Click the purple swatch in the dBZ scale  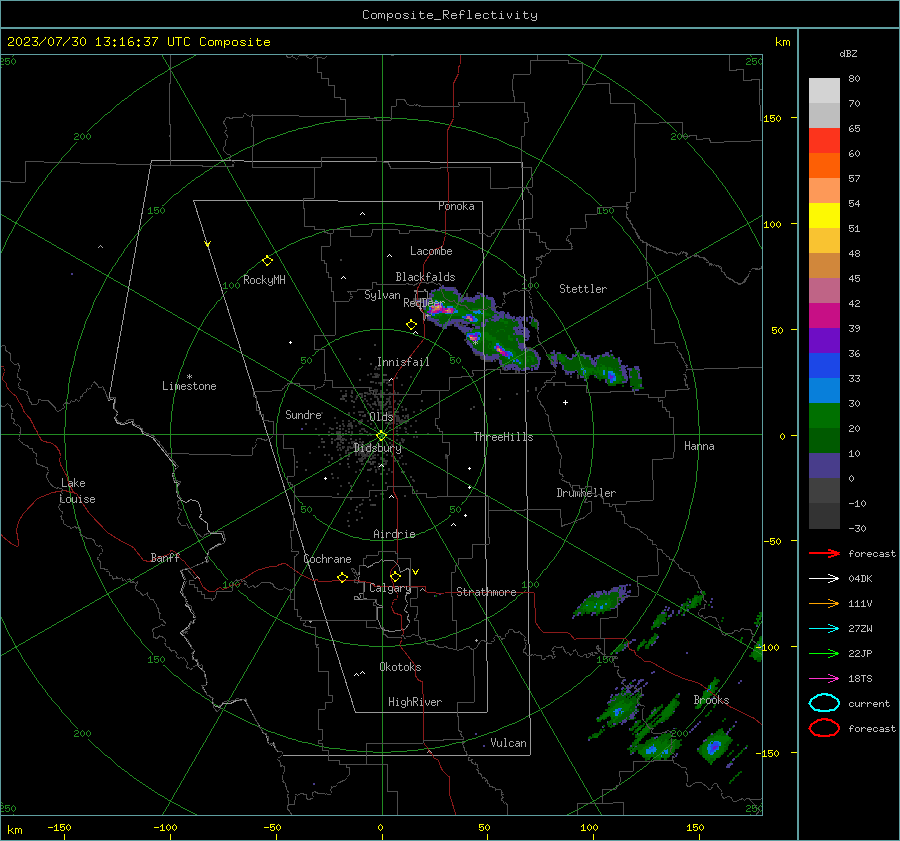(824, 340)
